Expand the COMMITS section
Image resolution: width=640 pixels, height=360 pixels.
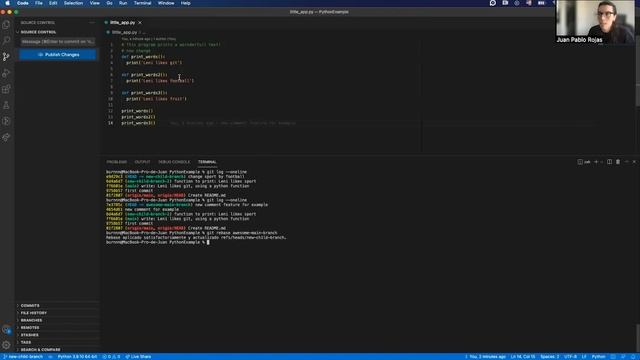(57, 306)
